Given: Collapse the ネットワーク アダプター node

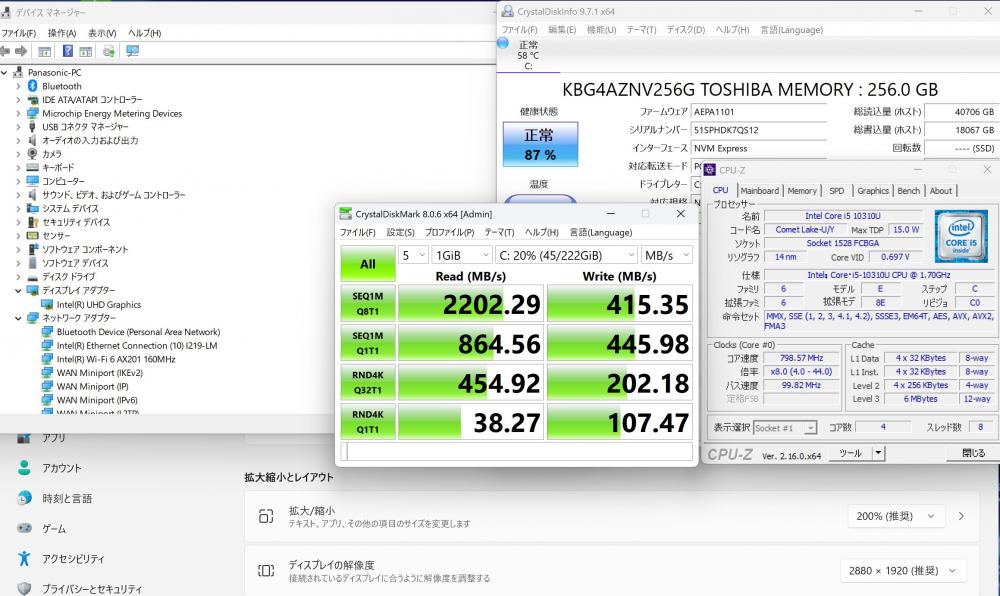Looking at the screenshot, I should pyautogui.click(x=18, y=318).
